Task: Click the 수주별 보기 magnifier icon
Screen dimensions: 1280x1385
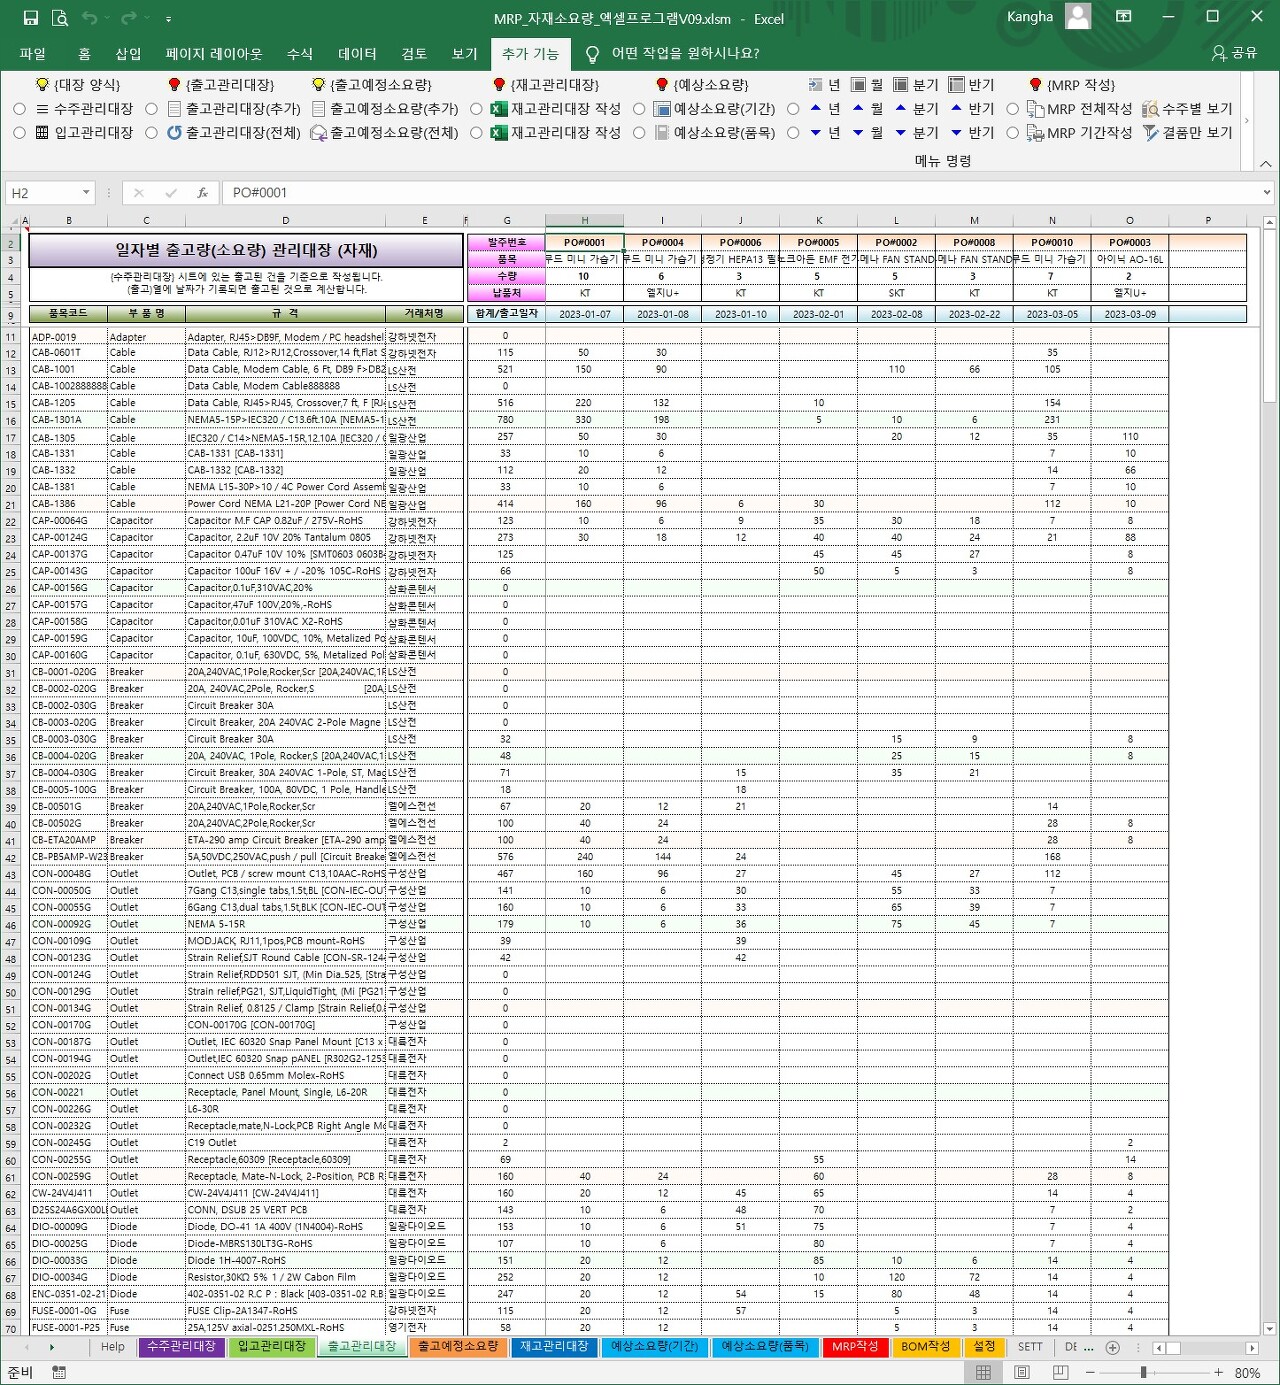Action: [1151, 109]
